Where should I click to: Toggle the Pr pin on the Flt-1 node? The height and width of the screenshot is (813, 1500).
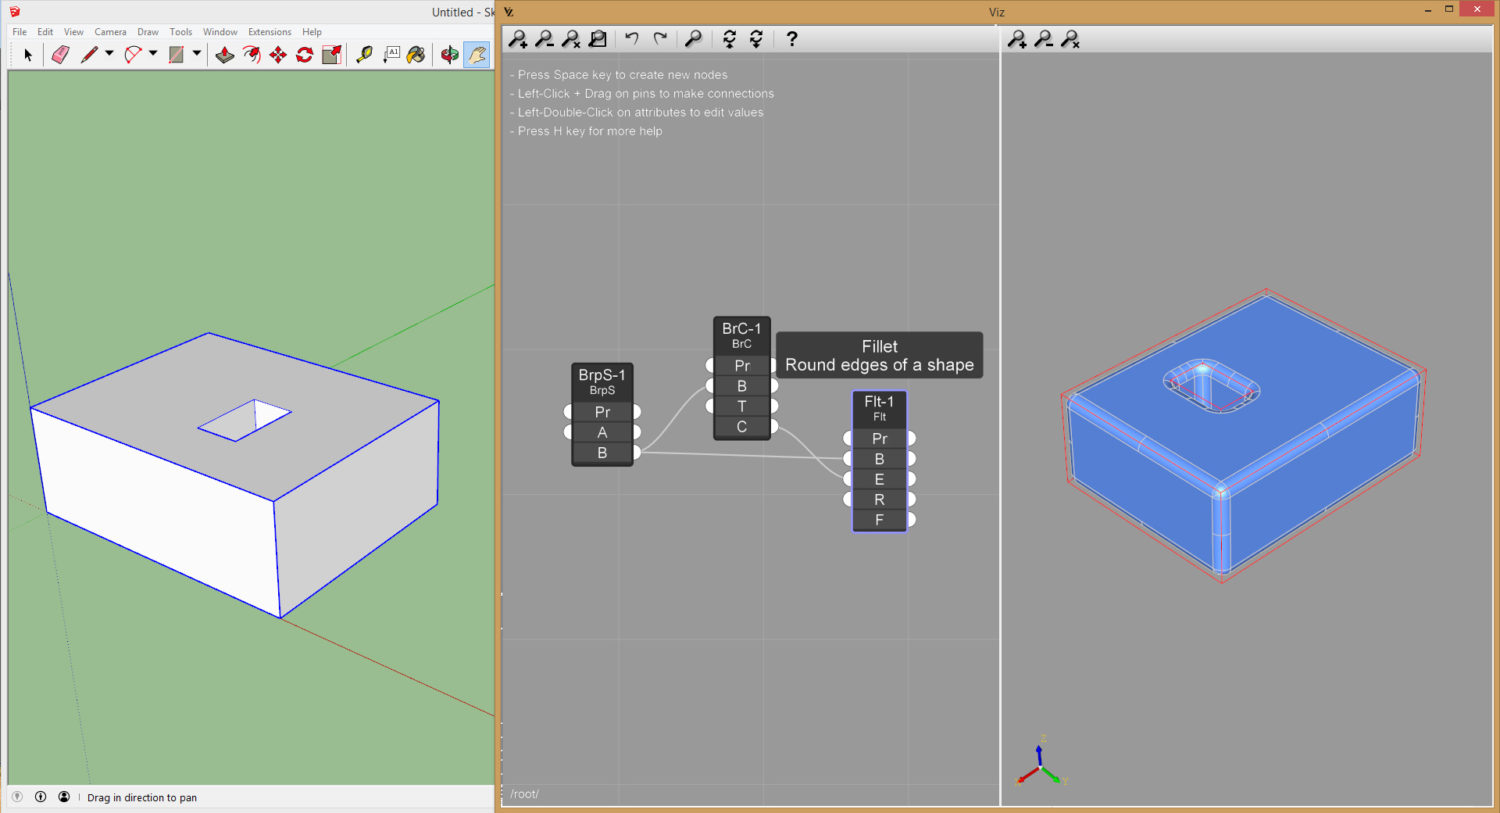click(x=879, y=438)
